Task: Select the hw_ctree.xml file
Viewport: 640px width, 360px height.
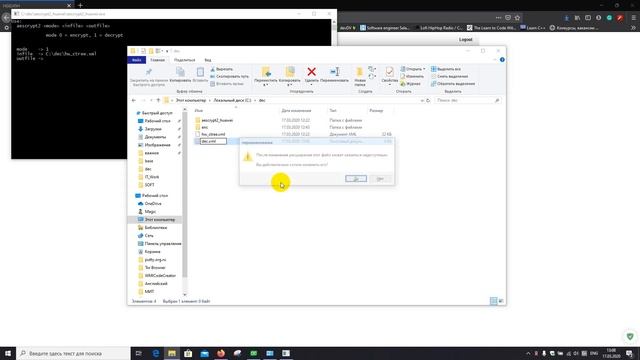Action: (213, 134)
